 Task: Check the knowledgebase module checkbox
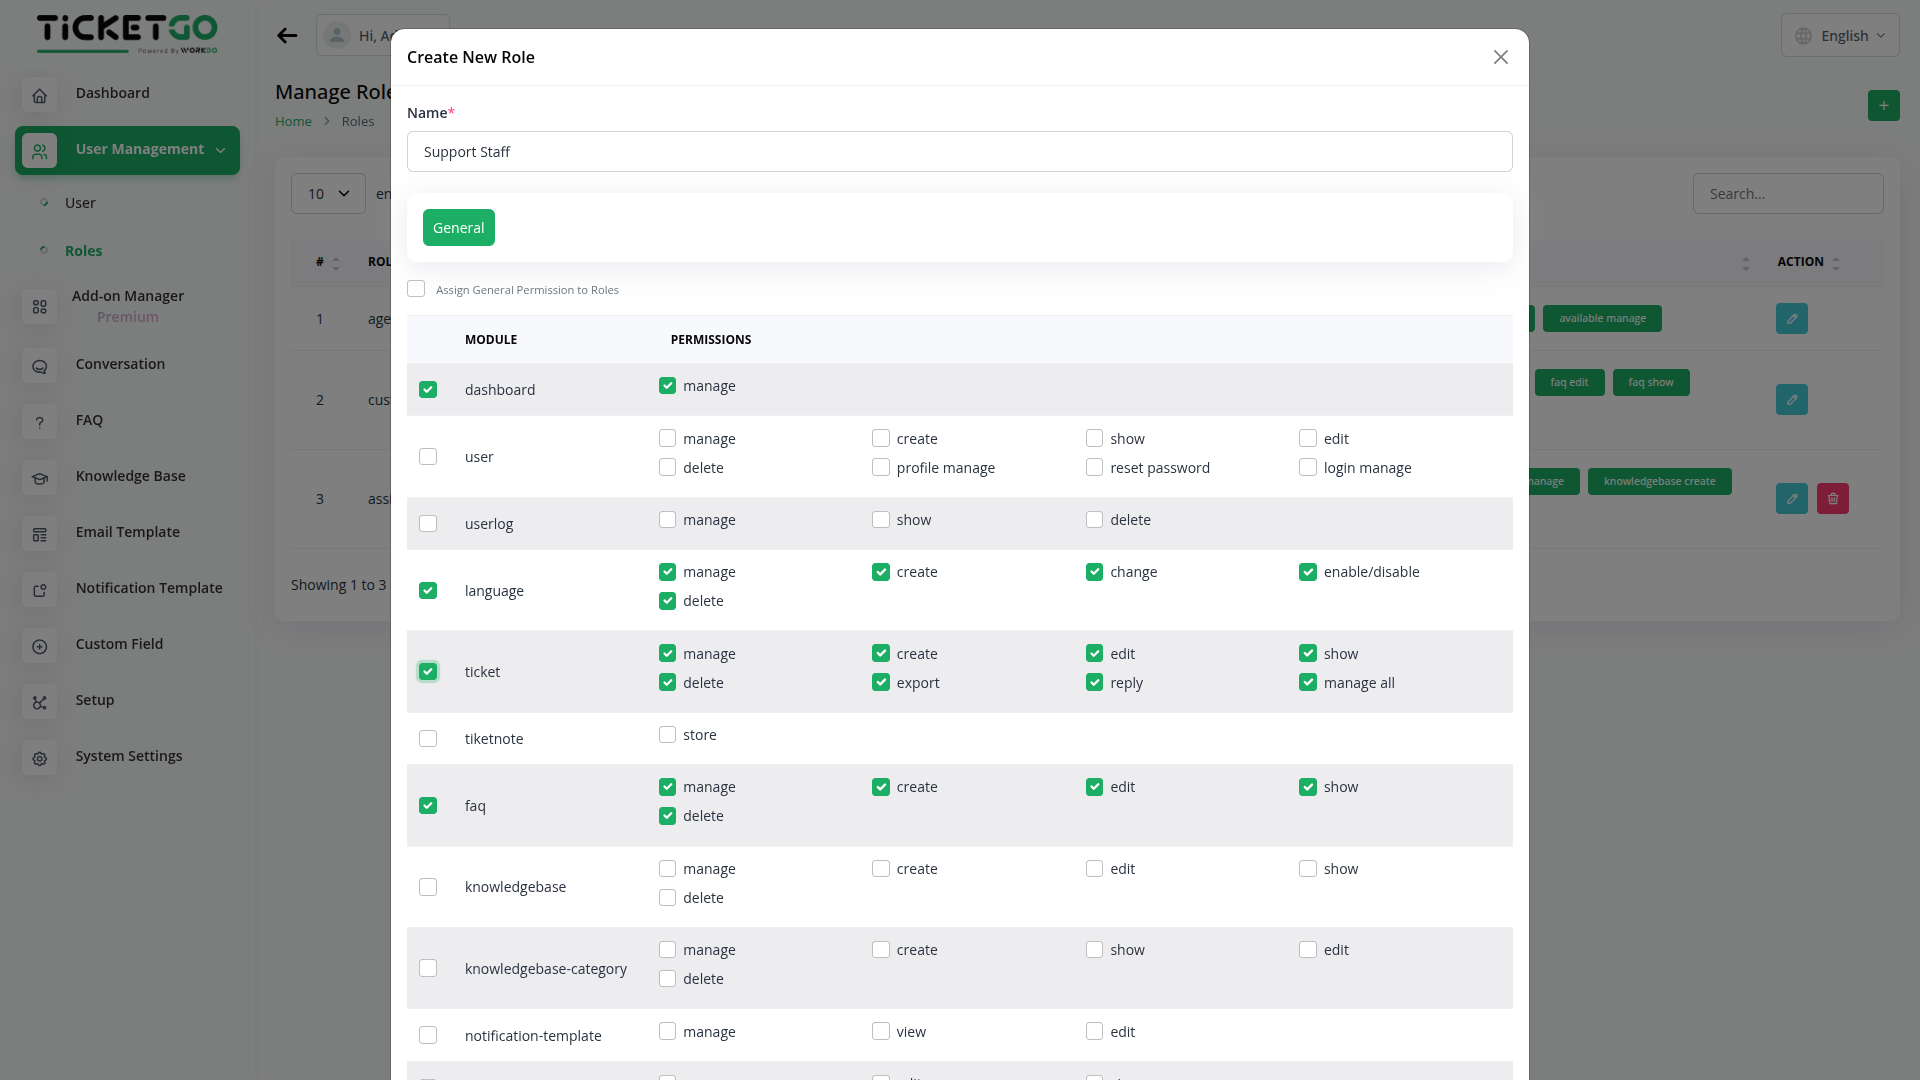tap(428, 887)
